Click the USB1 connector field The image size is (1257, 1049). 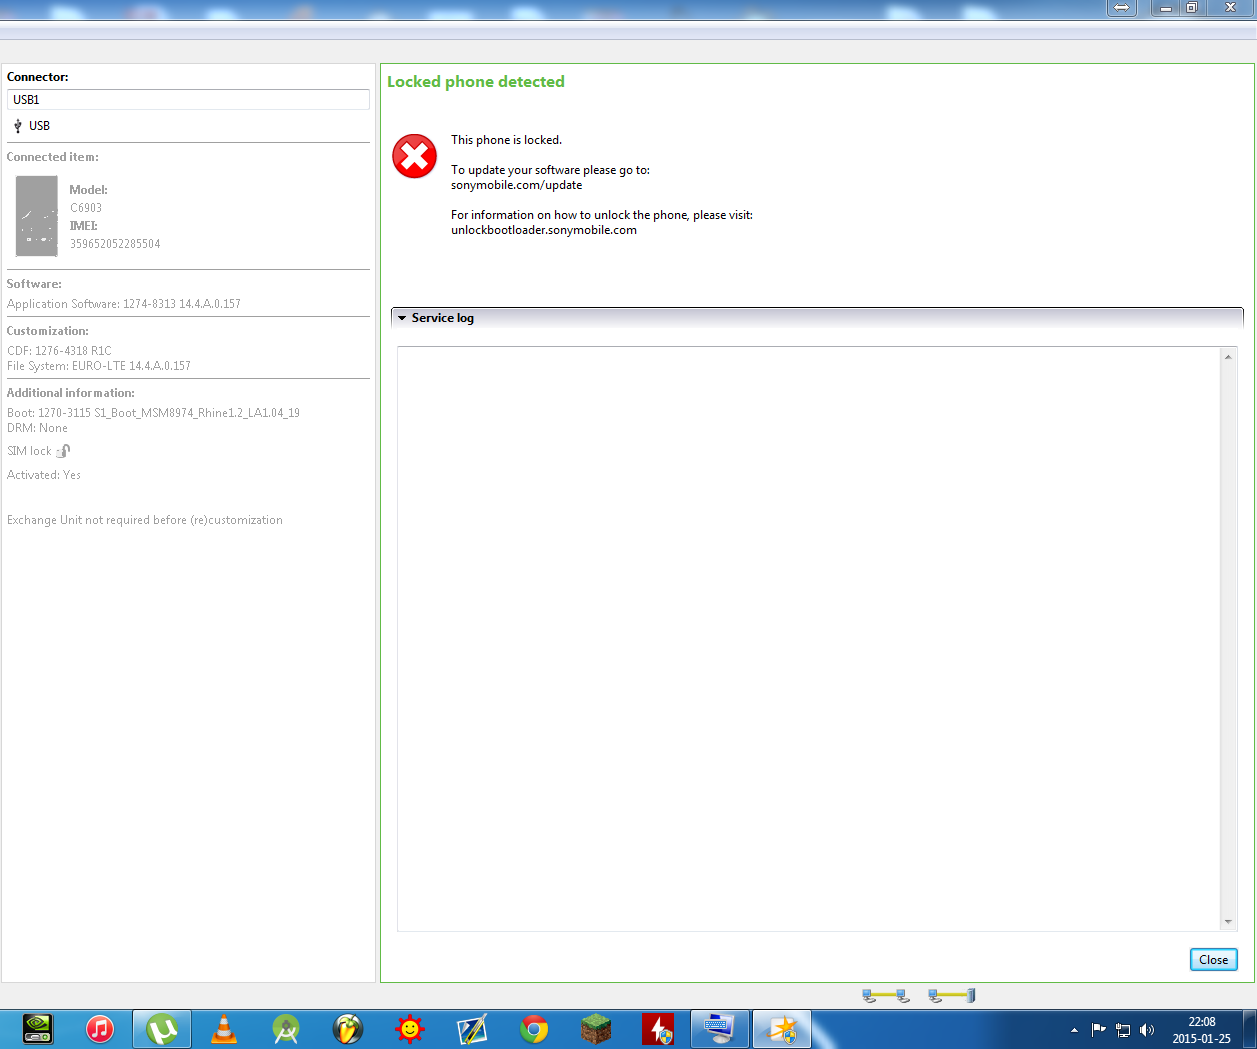pyautogui.click(x=188, y=100)
